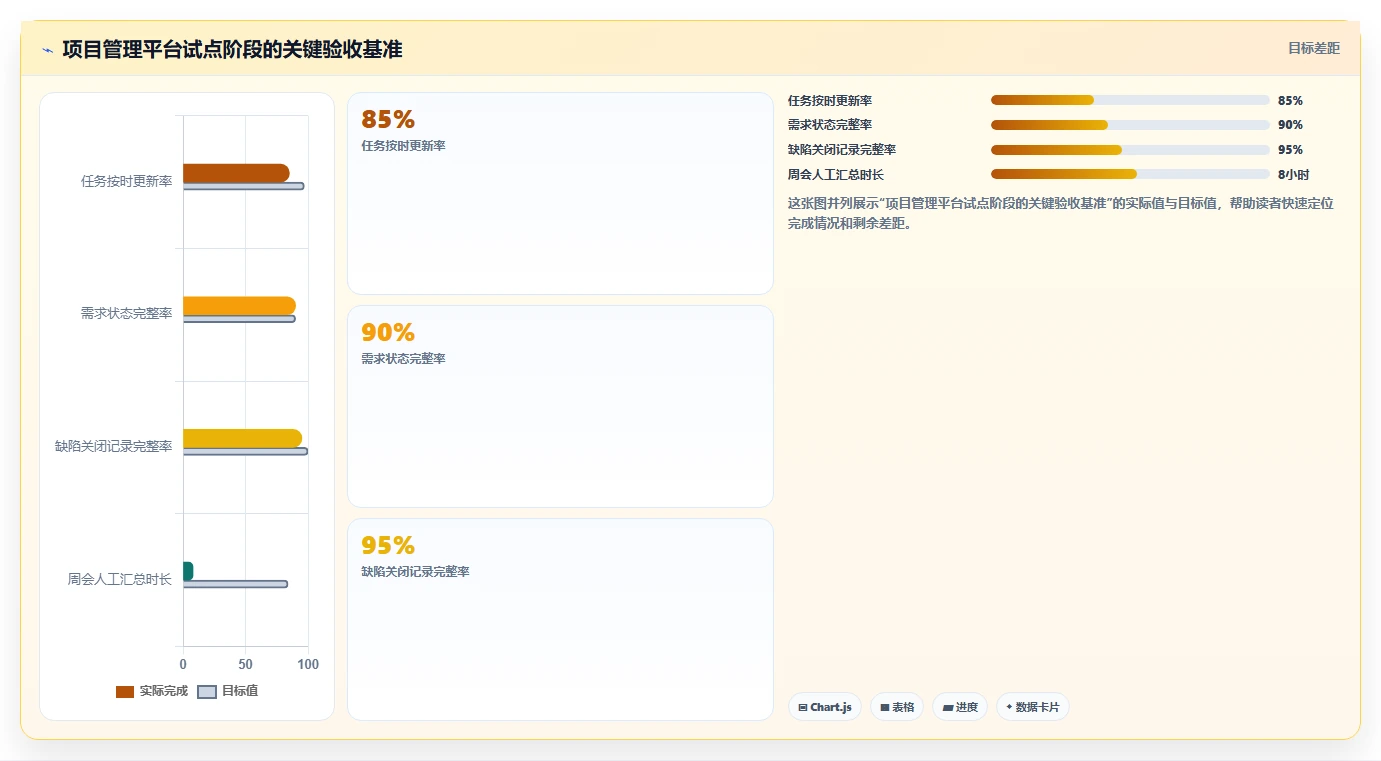Select the 95% data card

tap(560, 619)
